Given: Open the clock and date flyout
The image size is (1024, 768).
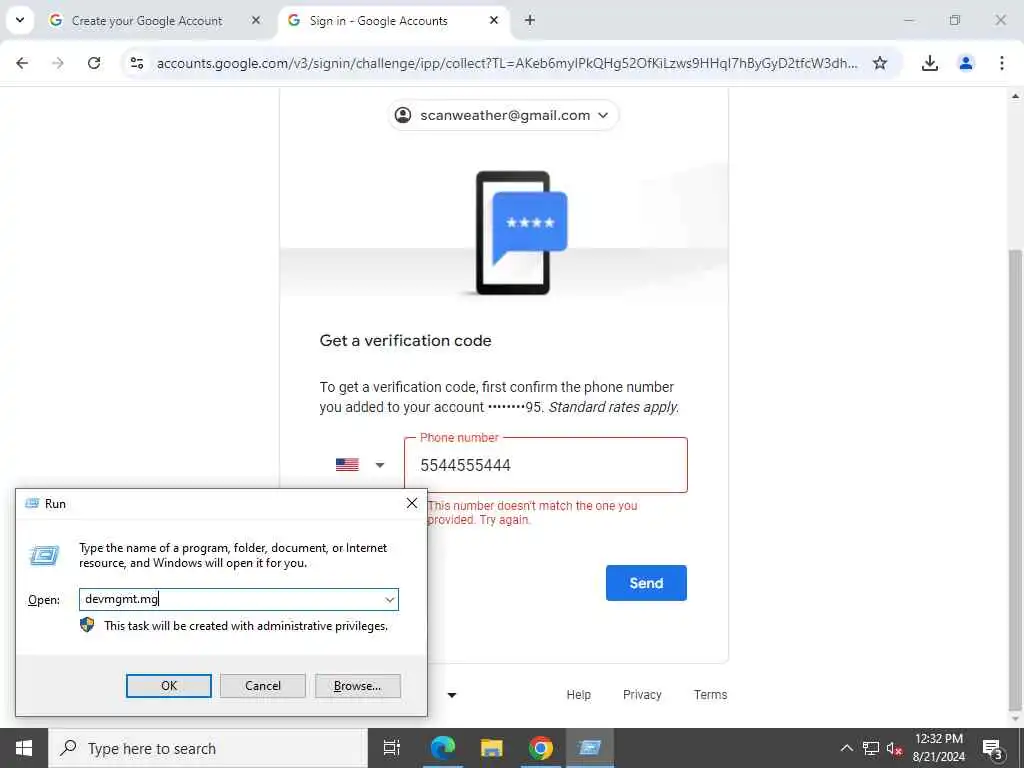Looking at the screenshot, I should (938, 748).
